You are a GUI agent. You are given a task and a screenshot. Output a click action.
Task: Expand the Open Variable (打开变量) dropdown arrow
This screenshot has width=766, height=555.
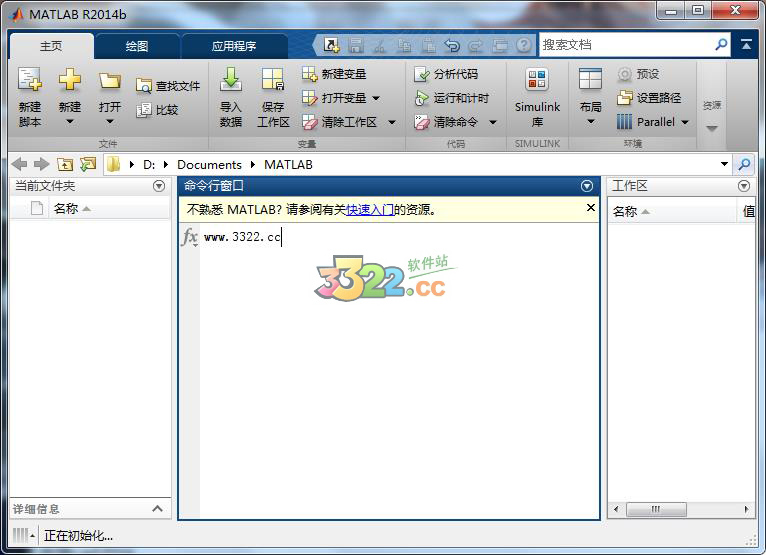coord(376,98)
